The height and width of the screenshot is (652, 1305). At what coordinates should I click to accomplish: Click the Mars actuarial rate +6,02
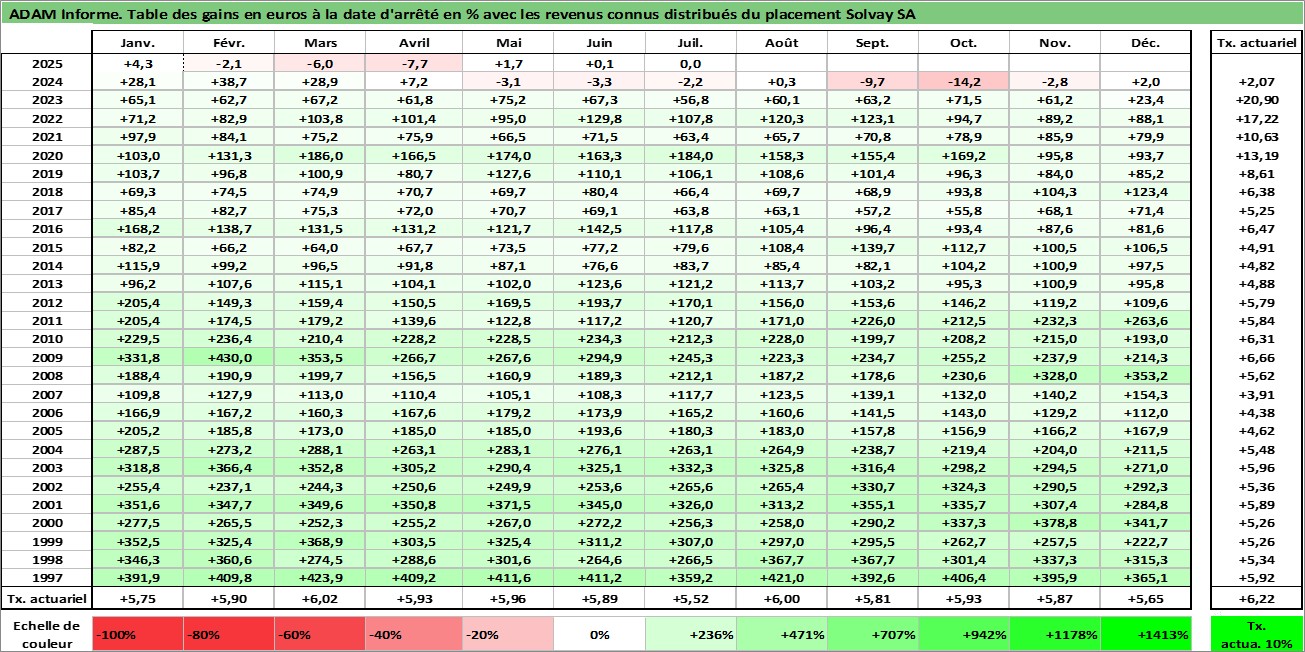tap(320, 598)
